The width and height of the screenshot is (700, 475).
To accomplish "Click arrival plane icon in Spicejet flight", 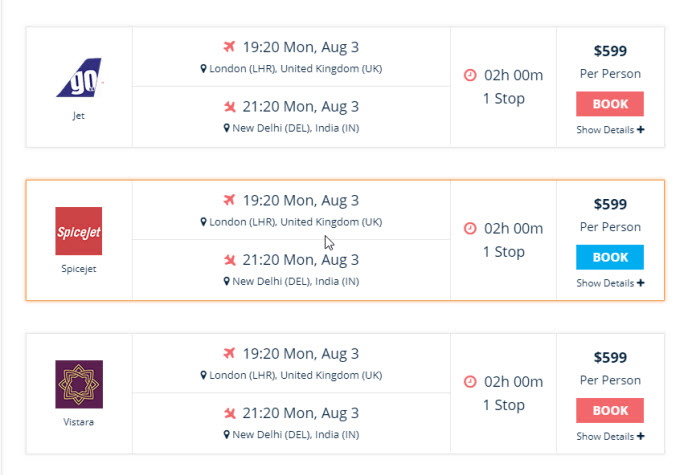I will [x=231, y=260].
